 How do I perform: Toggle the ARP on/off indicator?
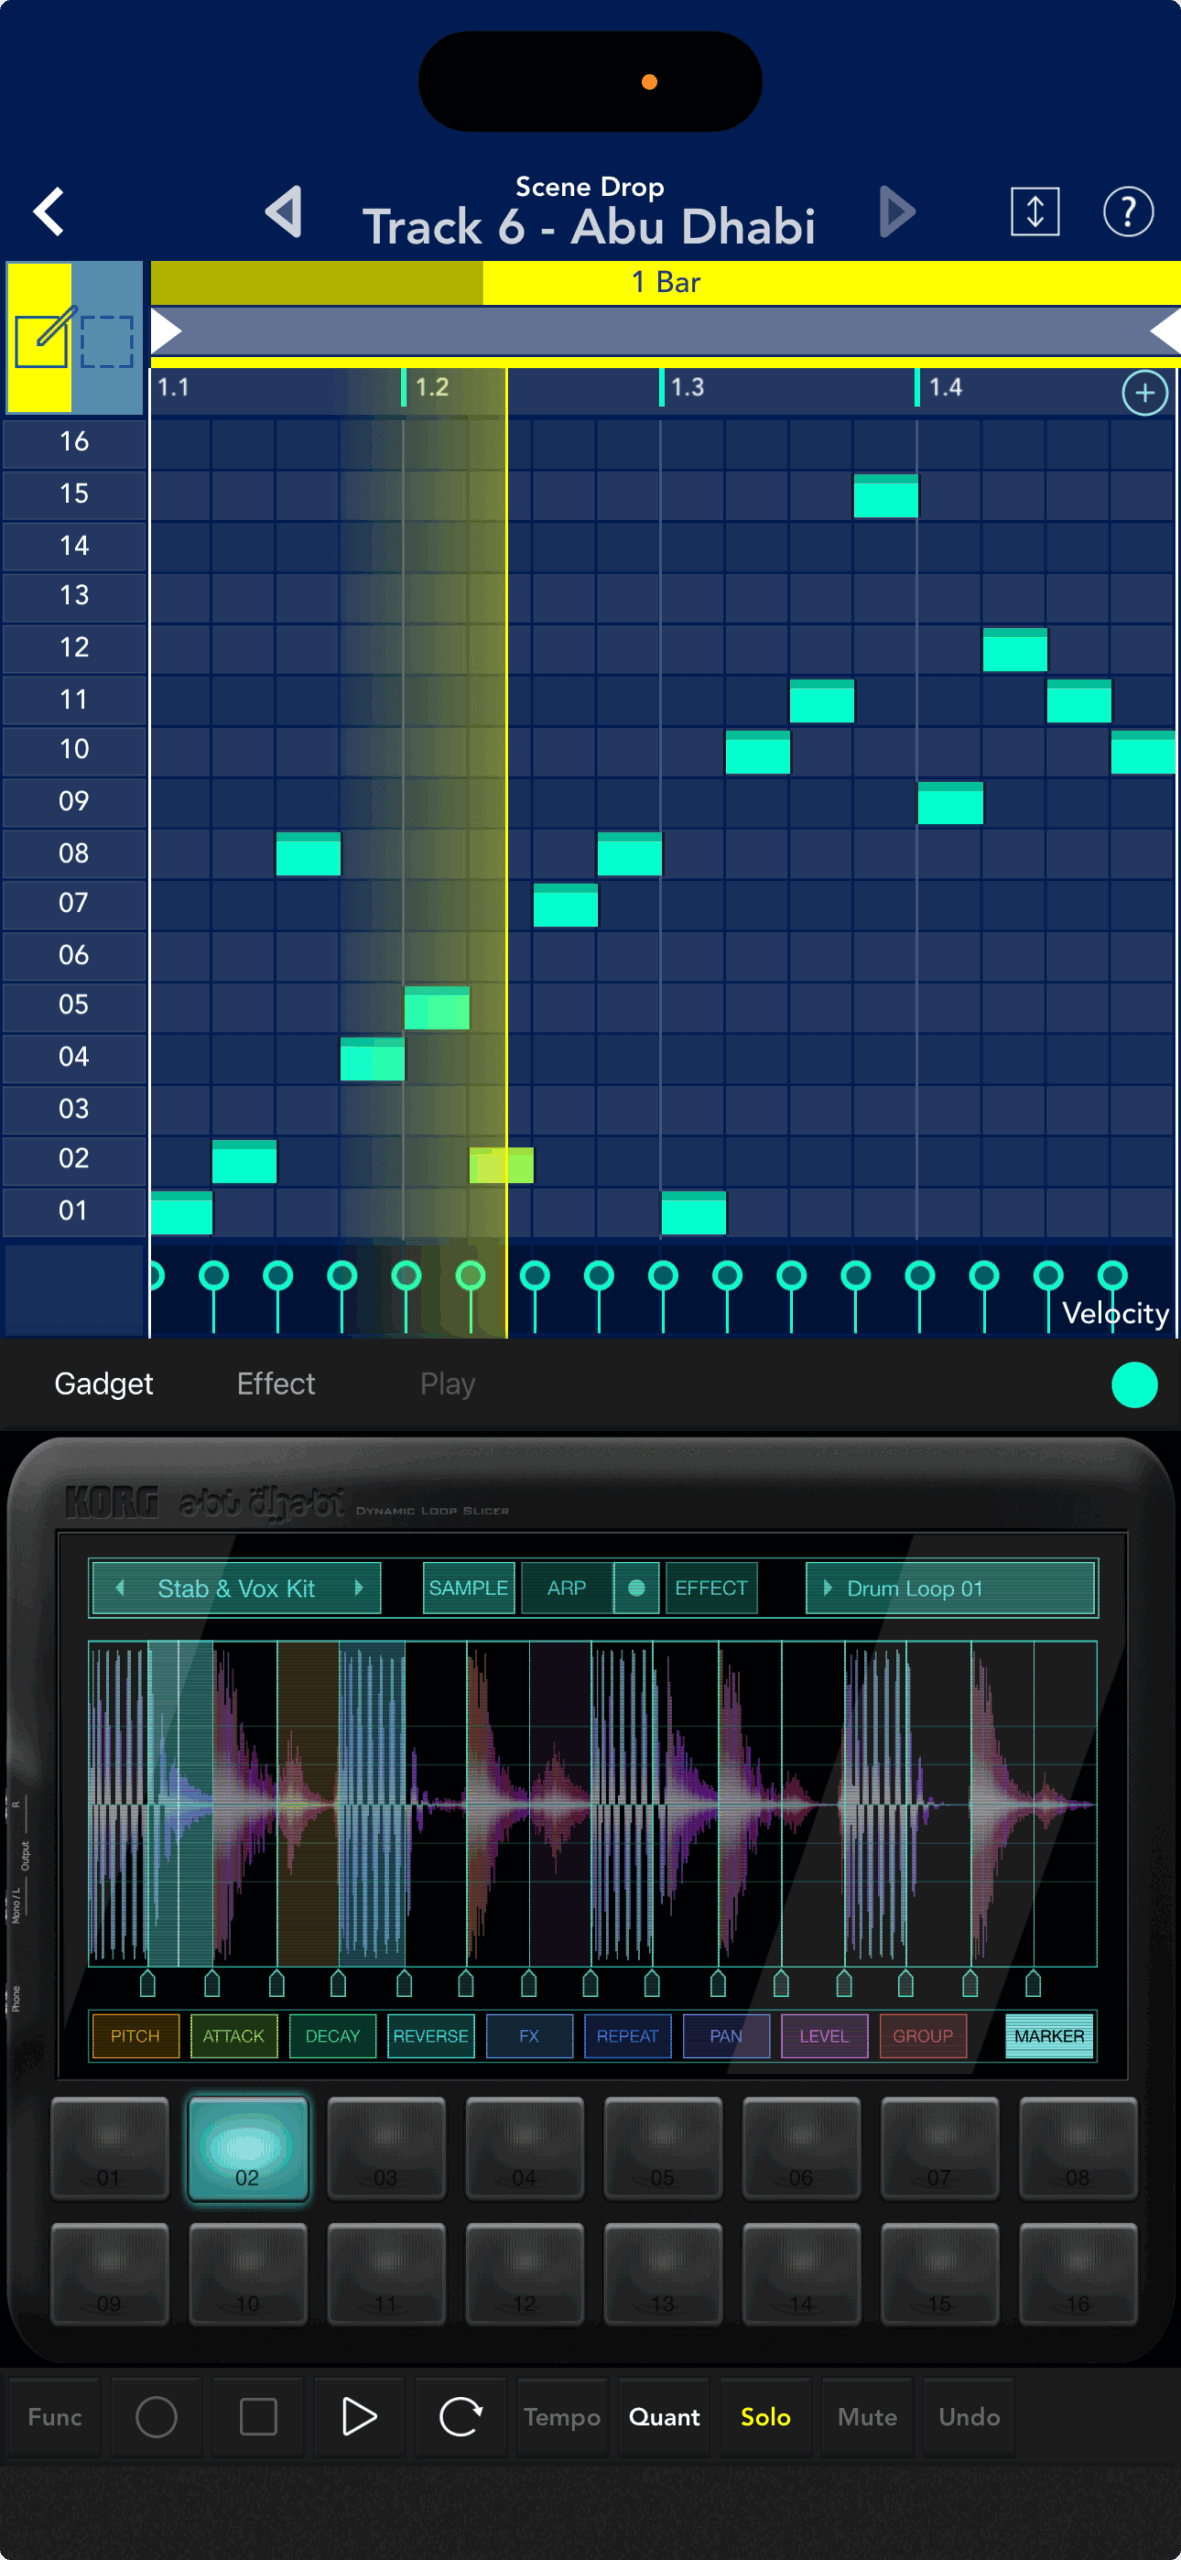[x=636, y=1588]
